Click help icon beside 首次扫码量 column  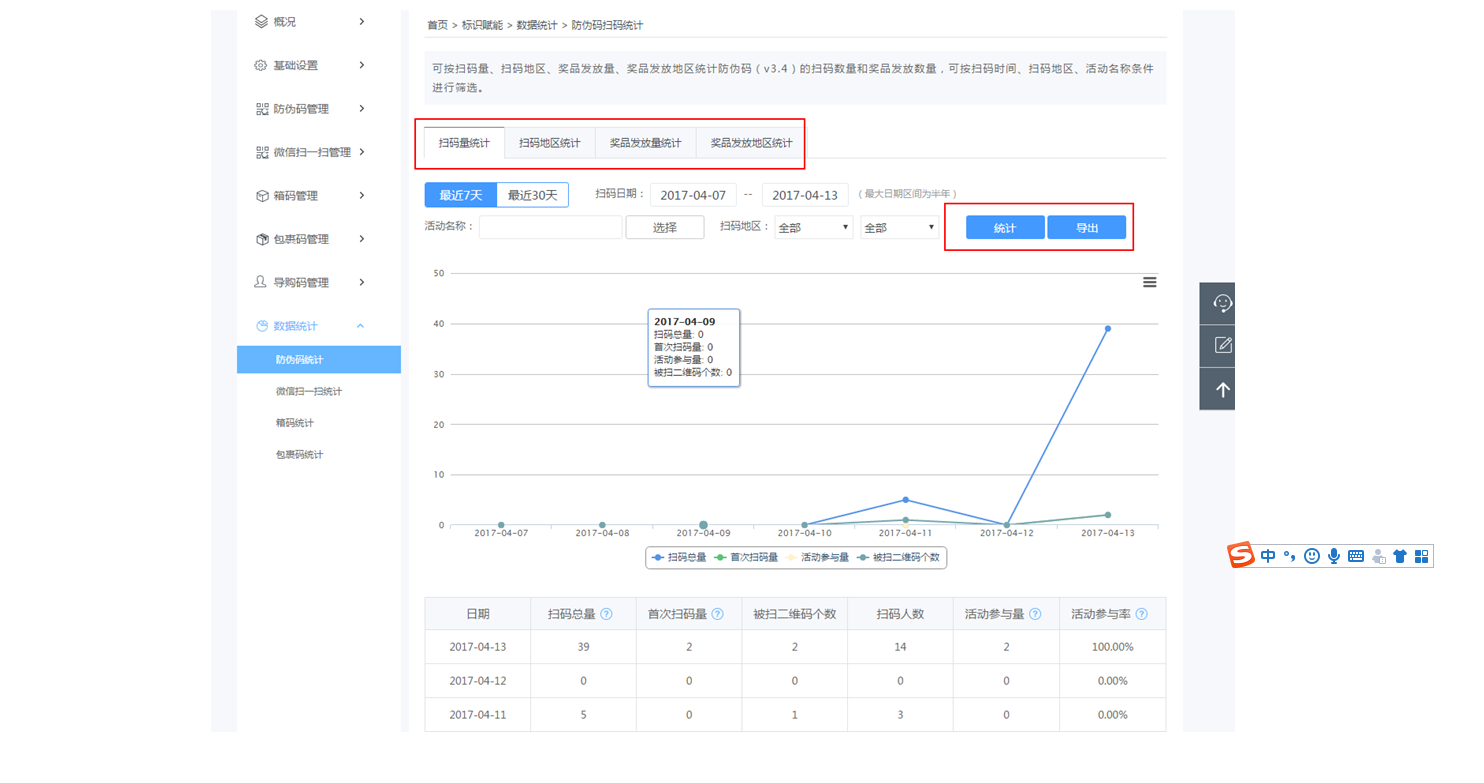(717, 614)
